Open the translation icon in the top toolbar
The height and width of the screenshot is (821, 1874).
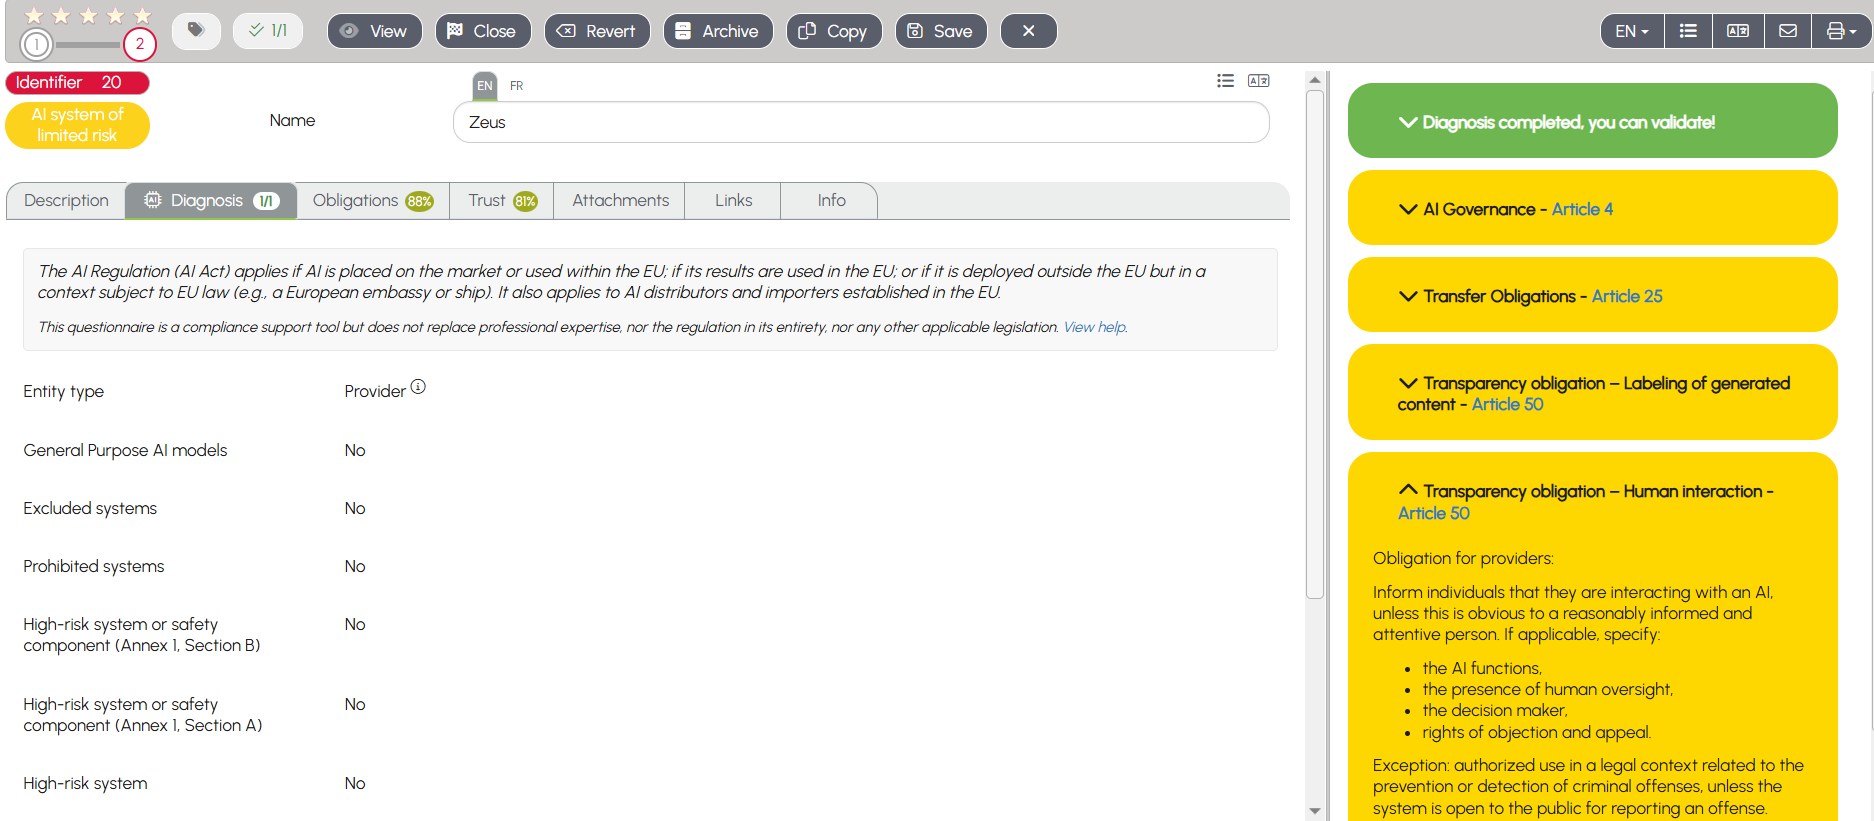1738,31
